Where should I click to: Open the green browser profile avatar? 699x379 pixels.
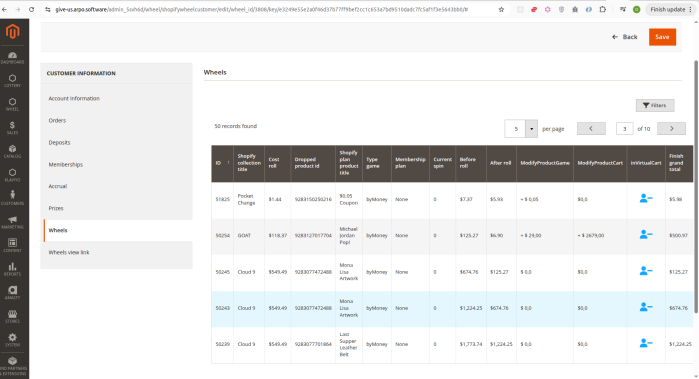coord(637,9)
